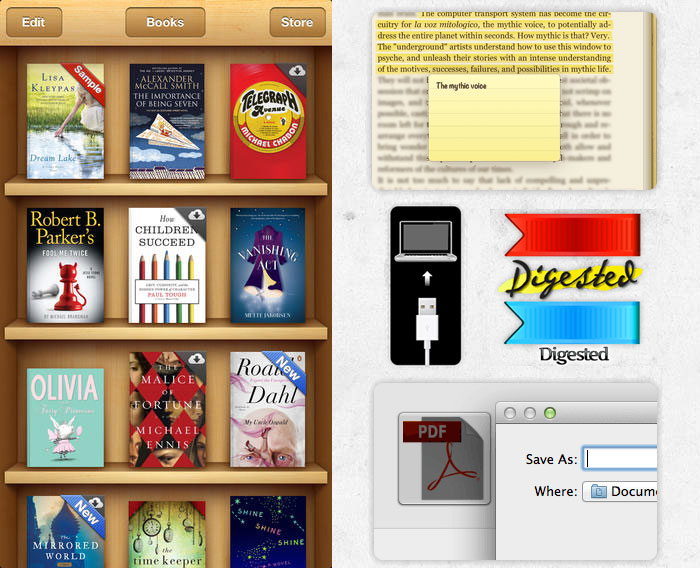Open The Importance of Being Seven book
The image size is (700, 568).
pyautogui.click(x=167, y=121)
